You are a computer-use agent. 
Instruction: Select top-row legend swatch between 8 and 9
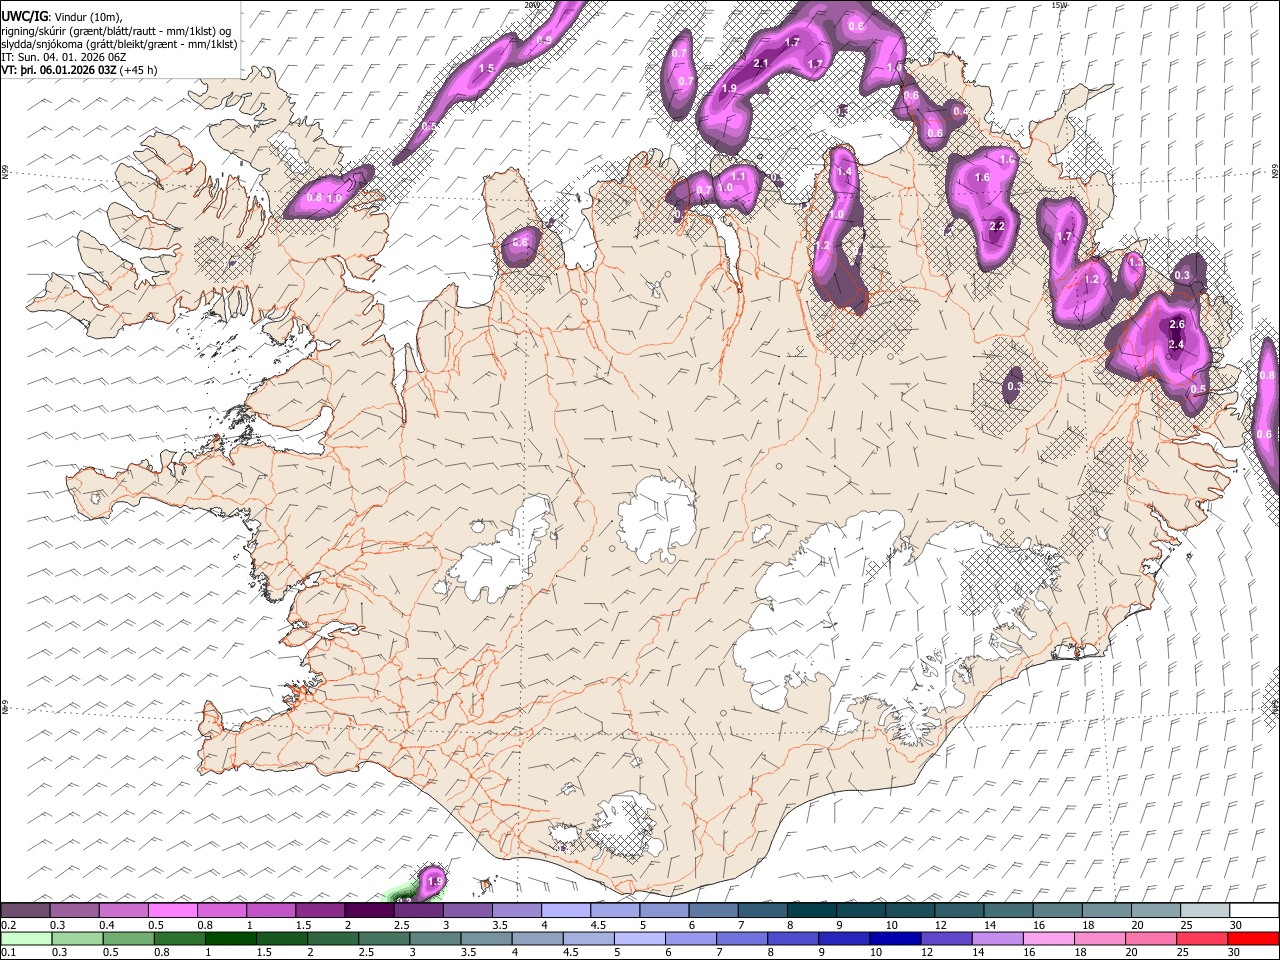point(811,910)
